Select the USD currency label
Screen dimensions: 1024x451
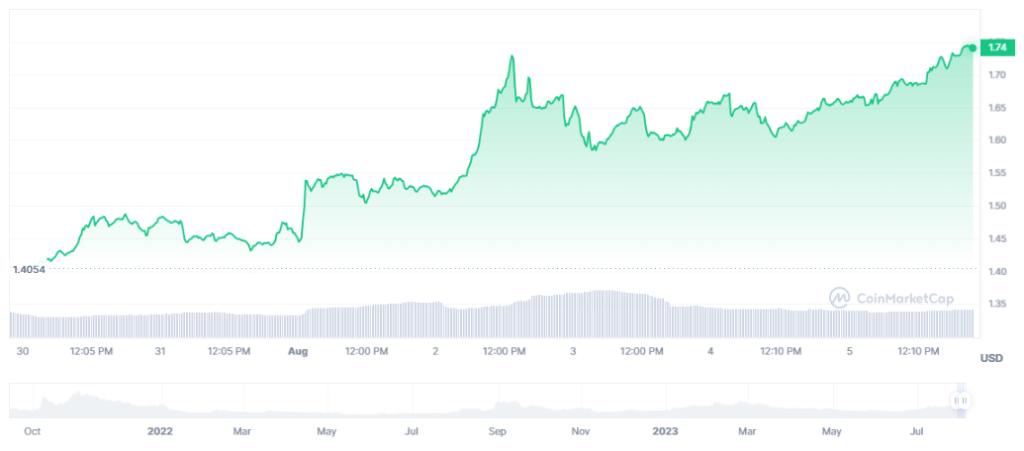tap(991, 358)
